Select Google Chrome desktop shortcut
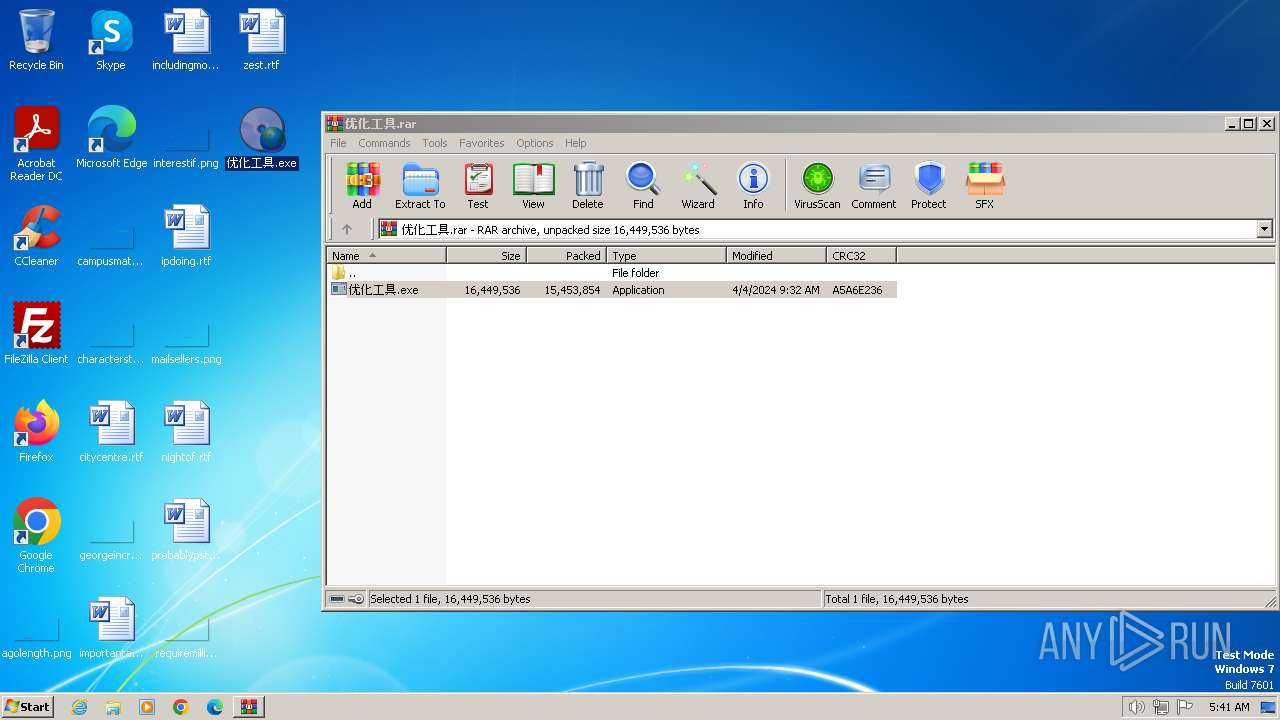 36,536
